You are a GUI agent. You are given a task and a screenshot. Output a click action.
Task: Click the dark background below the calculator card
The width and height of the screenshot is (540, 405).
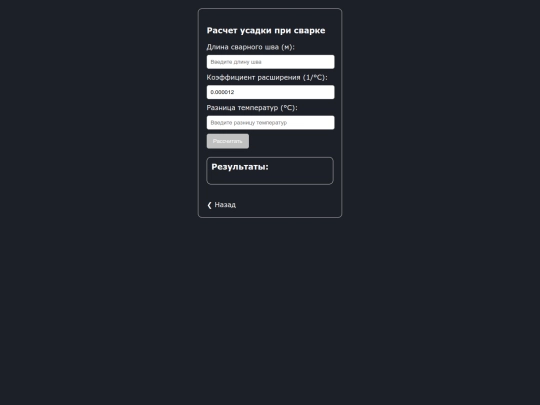[x=270, y=310]
